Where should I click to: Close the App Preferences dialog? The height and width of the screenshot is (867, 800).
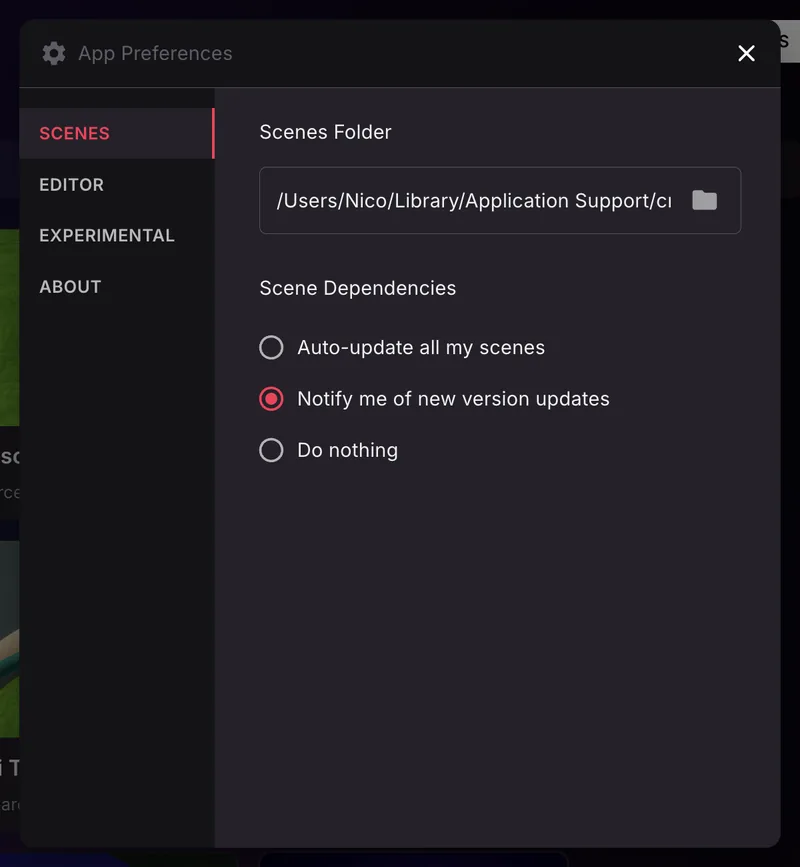746,54
